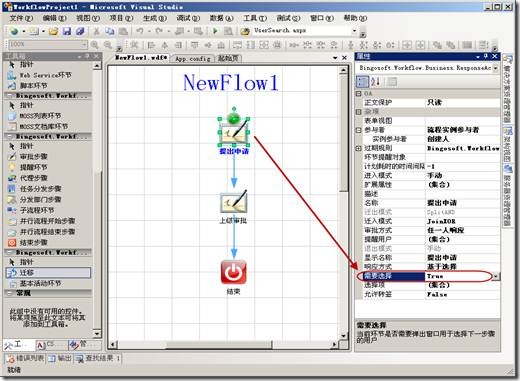Switch to the 起始页 tab
Screen dimensions: 520x381
point(228,58)
